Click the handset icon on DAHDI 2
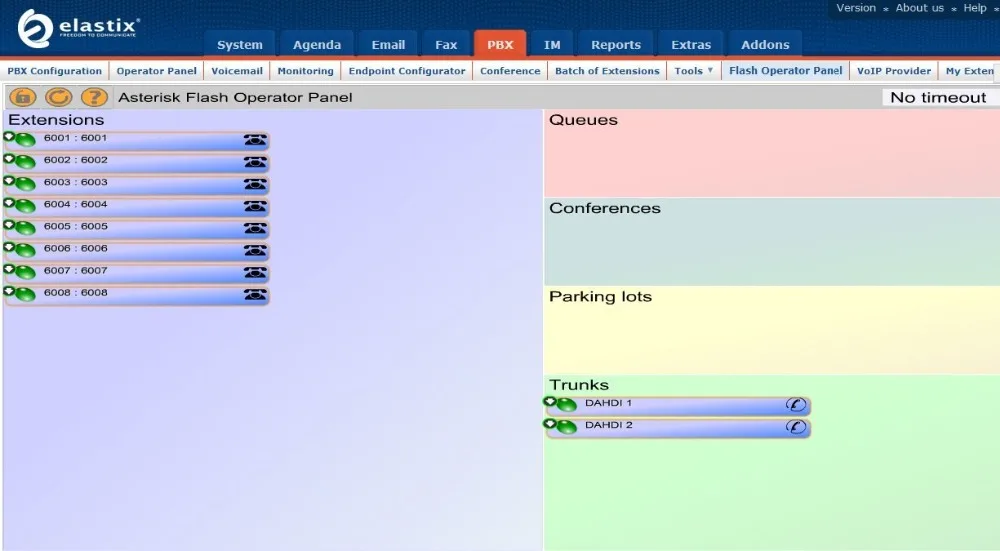Viewport: 1000px width, 551px height. click(x=795, y=427)
